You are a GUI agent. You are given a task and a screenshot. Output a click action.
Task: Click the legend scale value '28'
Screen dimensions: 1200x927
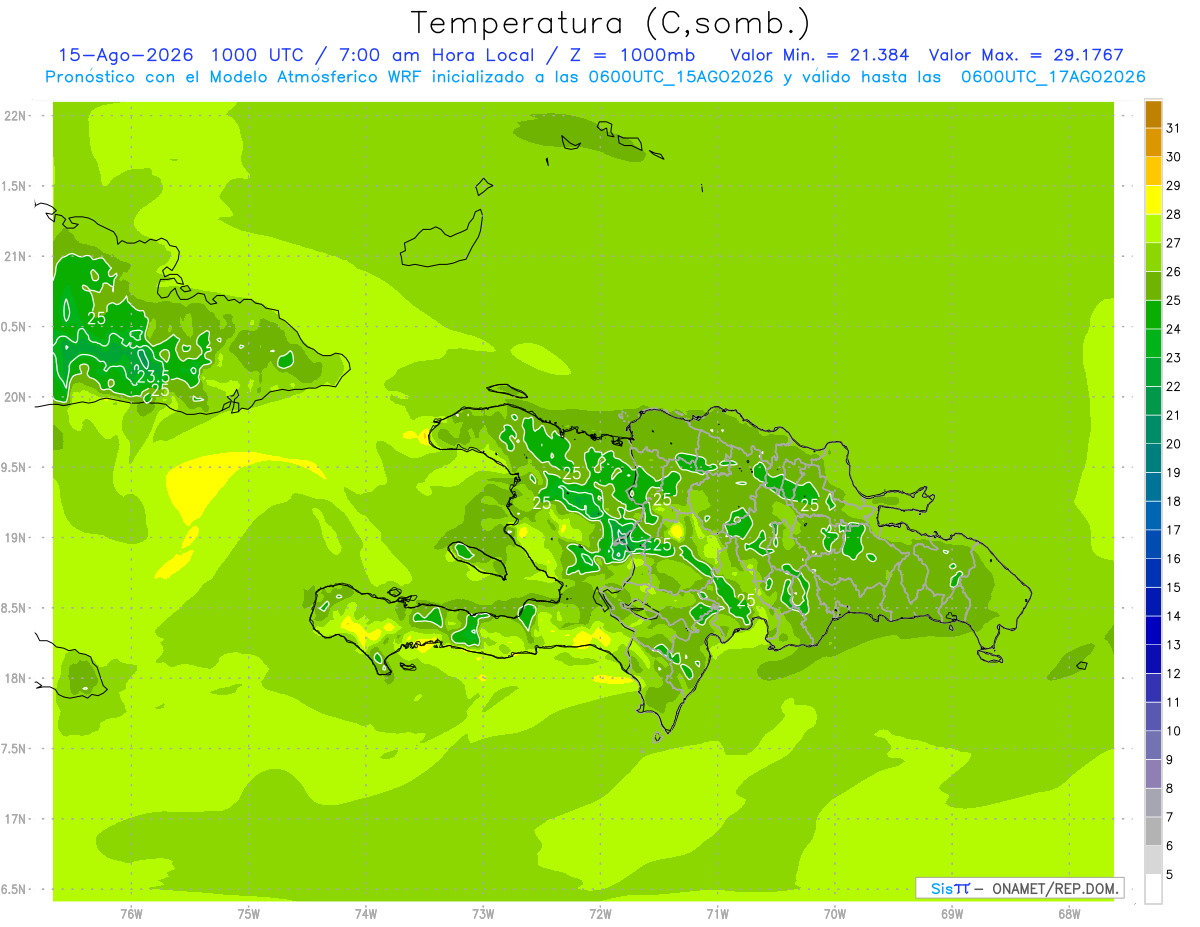pyautogui.click(x=1174, y=214)
